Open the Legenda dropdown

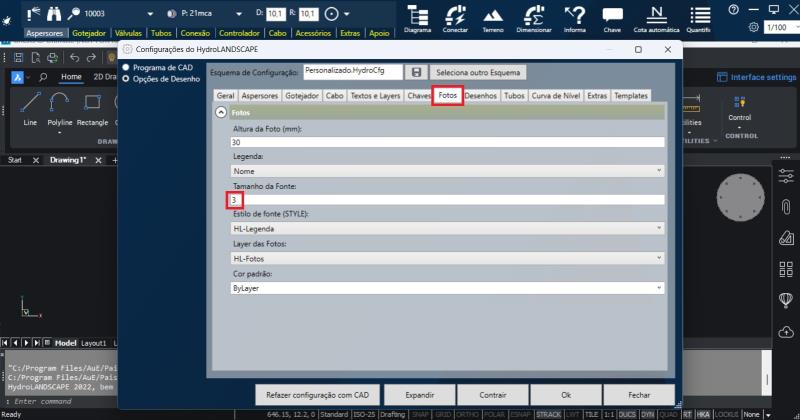pyautogui.click(x=446, y=171)
